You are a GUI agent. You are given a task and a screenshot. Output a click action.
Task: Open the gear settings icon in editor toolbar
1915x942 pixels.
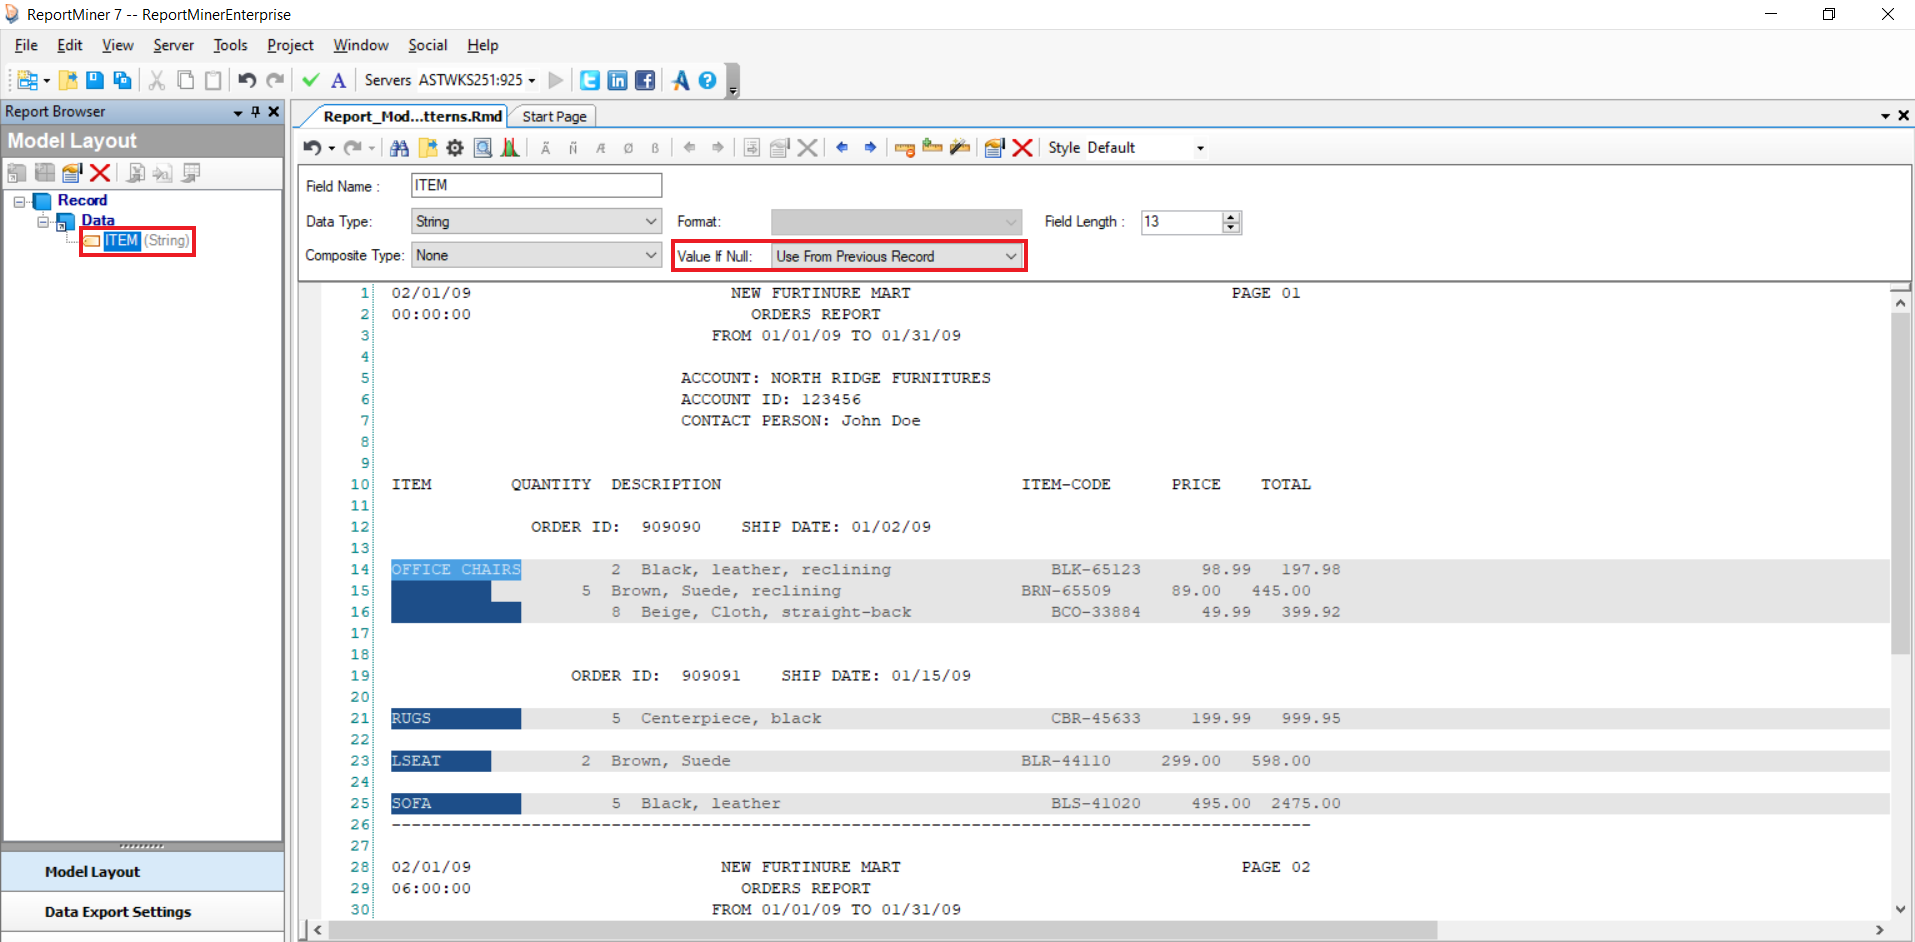pos(455,148)
